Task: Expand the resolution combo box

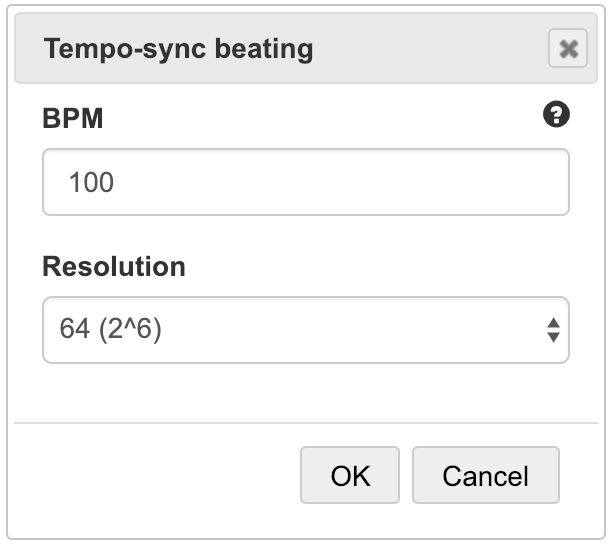Action: [305, 329]
